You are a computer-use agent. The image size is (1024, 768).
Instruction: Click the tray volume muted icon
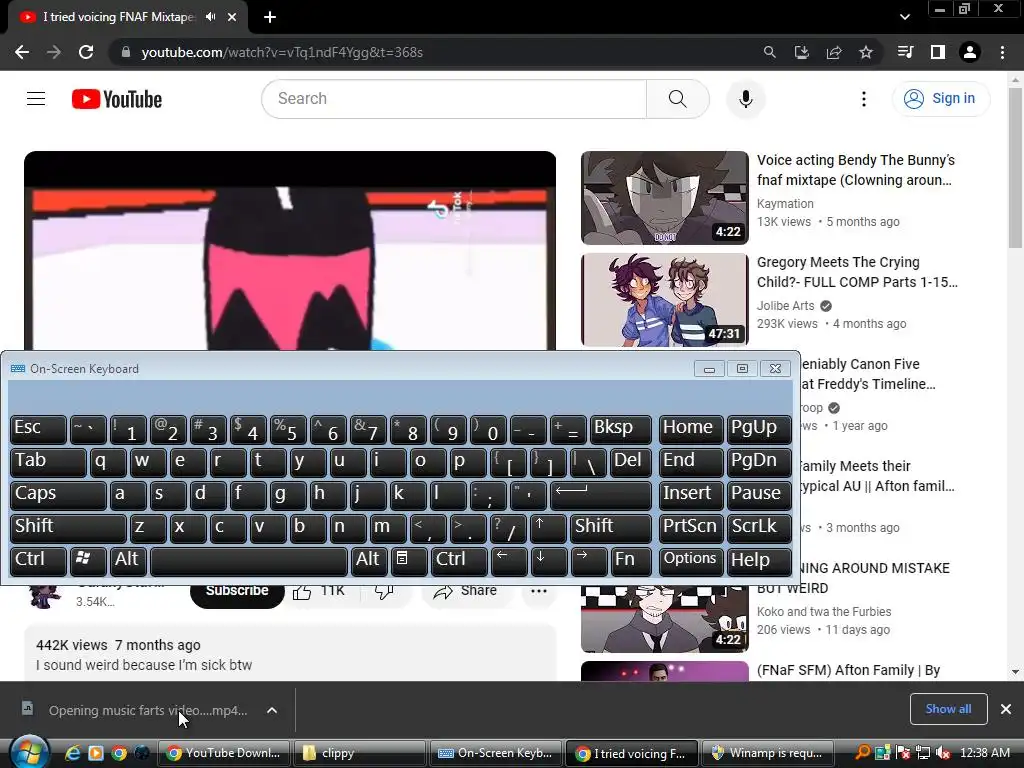[x=943, y=753]
